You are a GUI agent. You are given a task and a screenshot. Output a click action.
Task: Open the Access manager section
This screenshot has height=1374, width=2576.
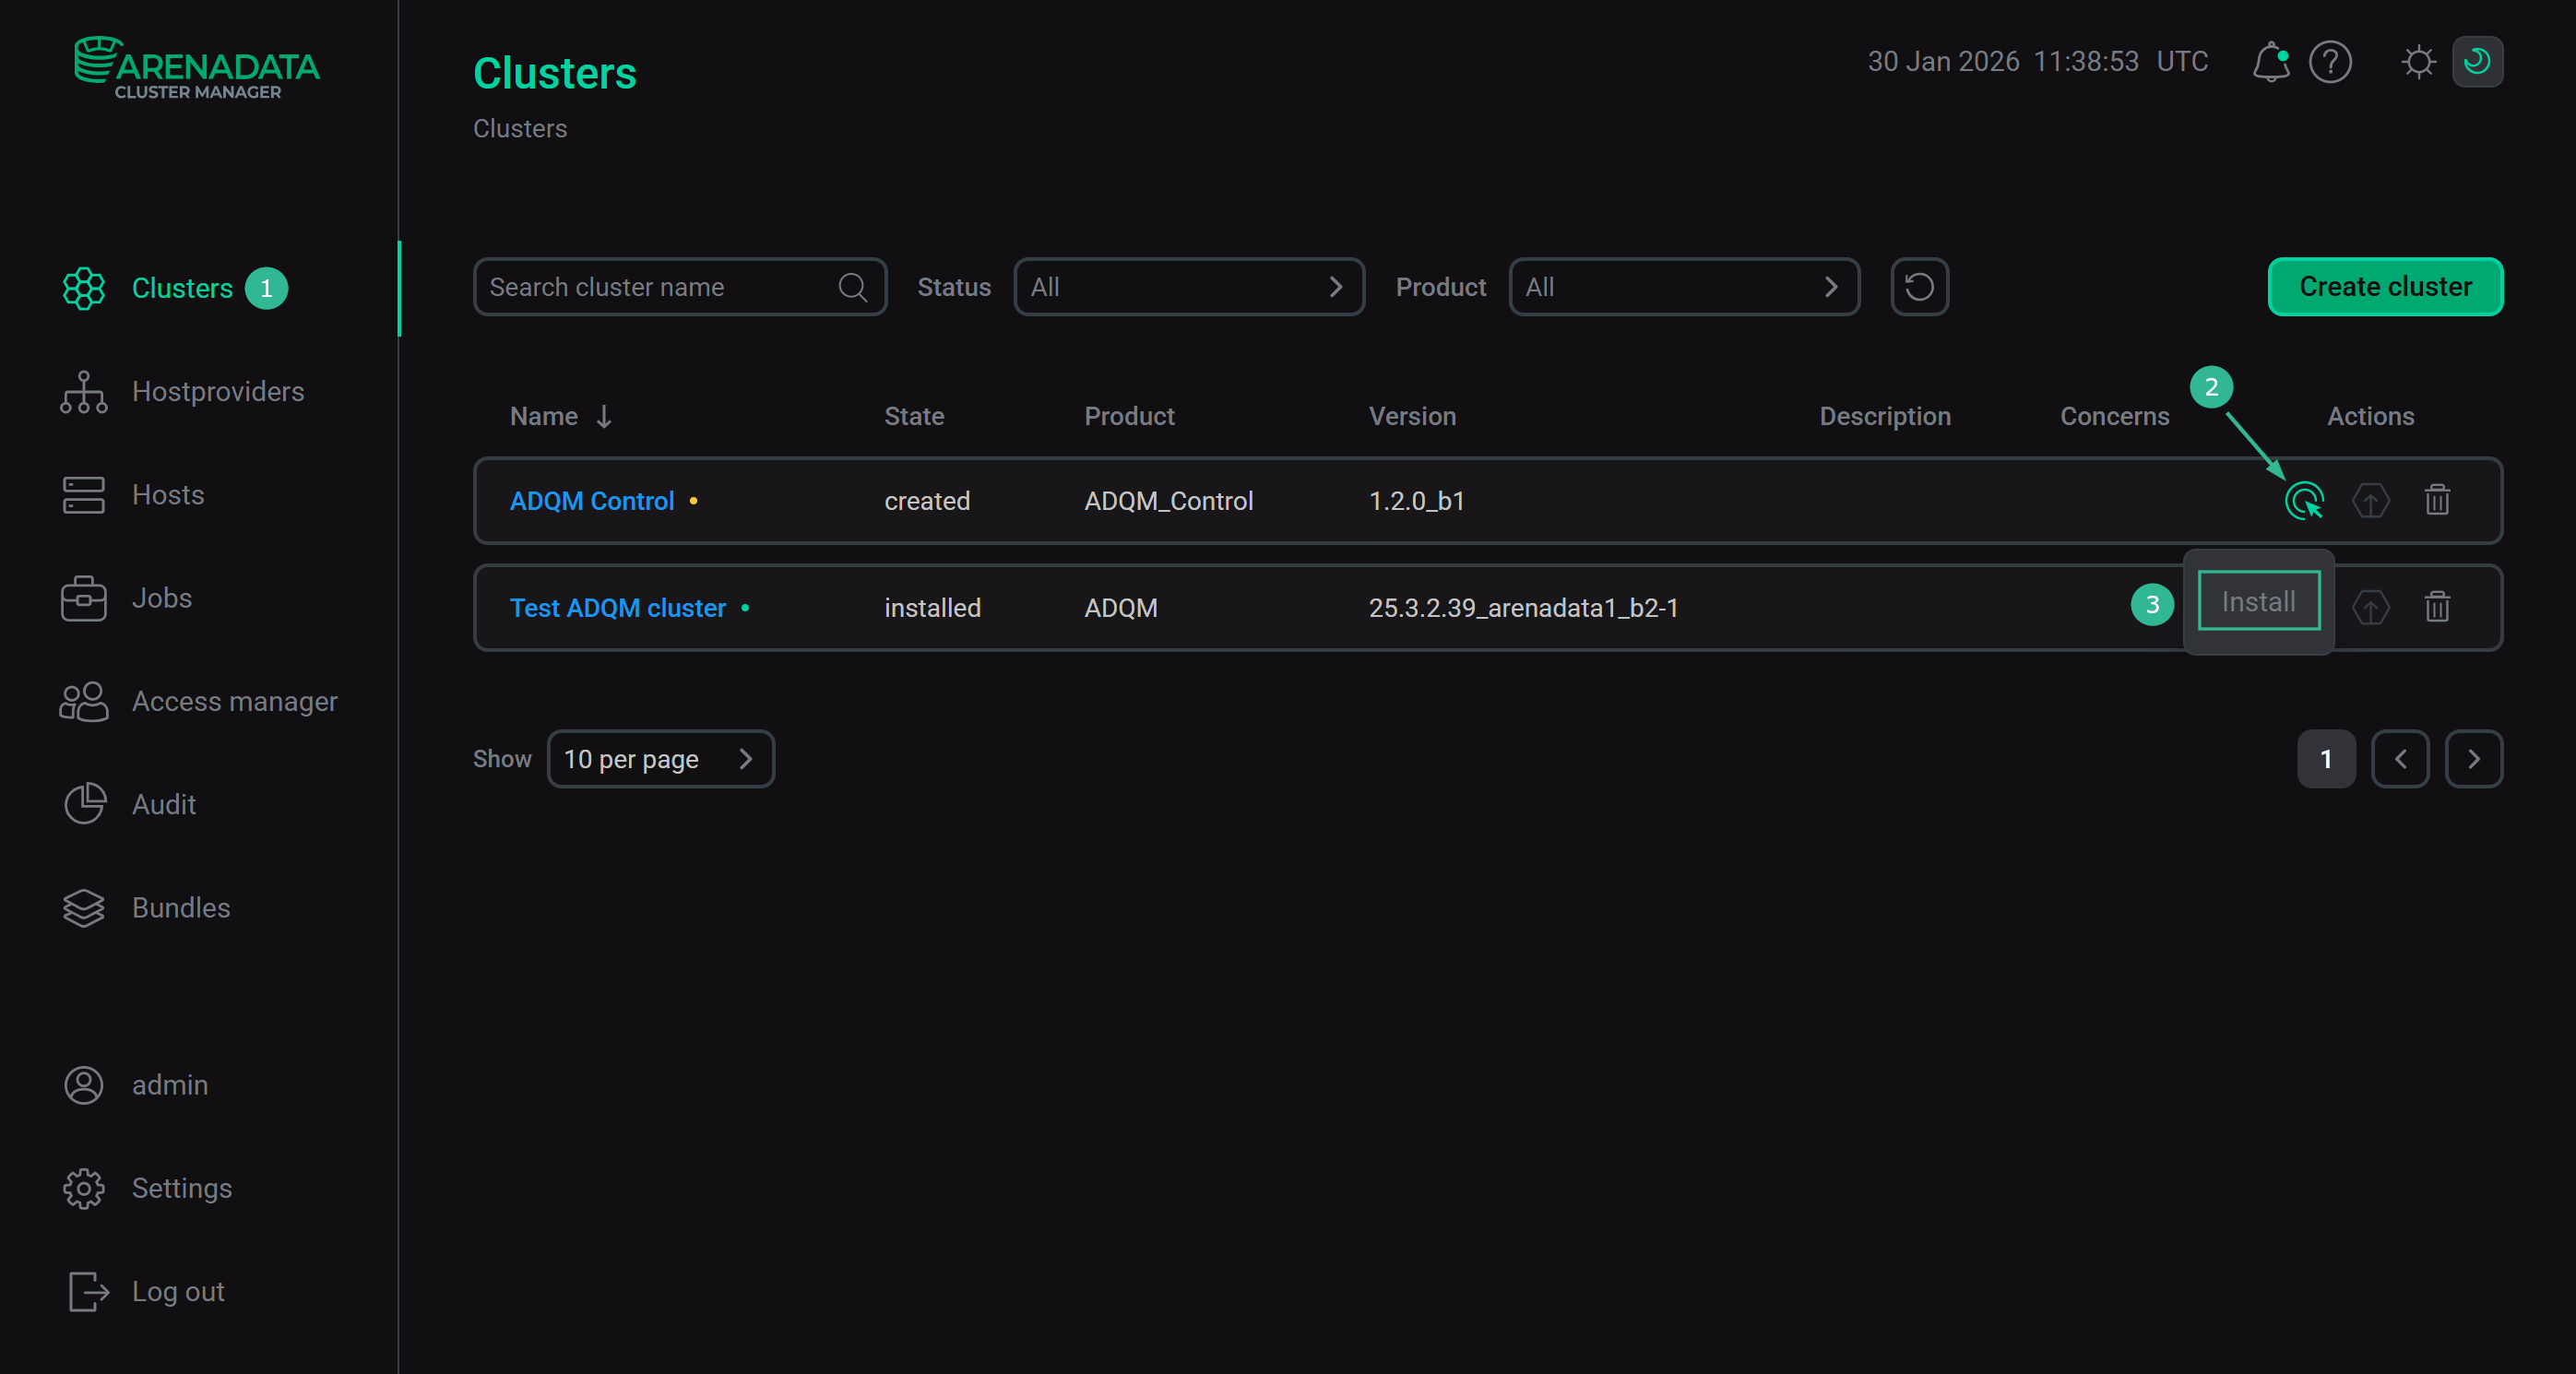[x=234, y=701]
